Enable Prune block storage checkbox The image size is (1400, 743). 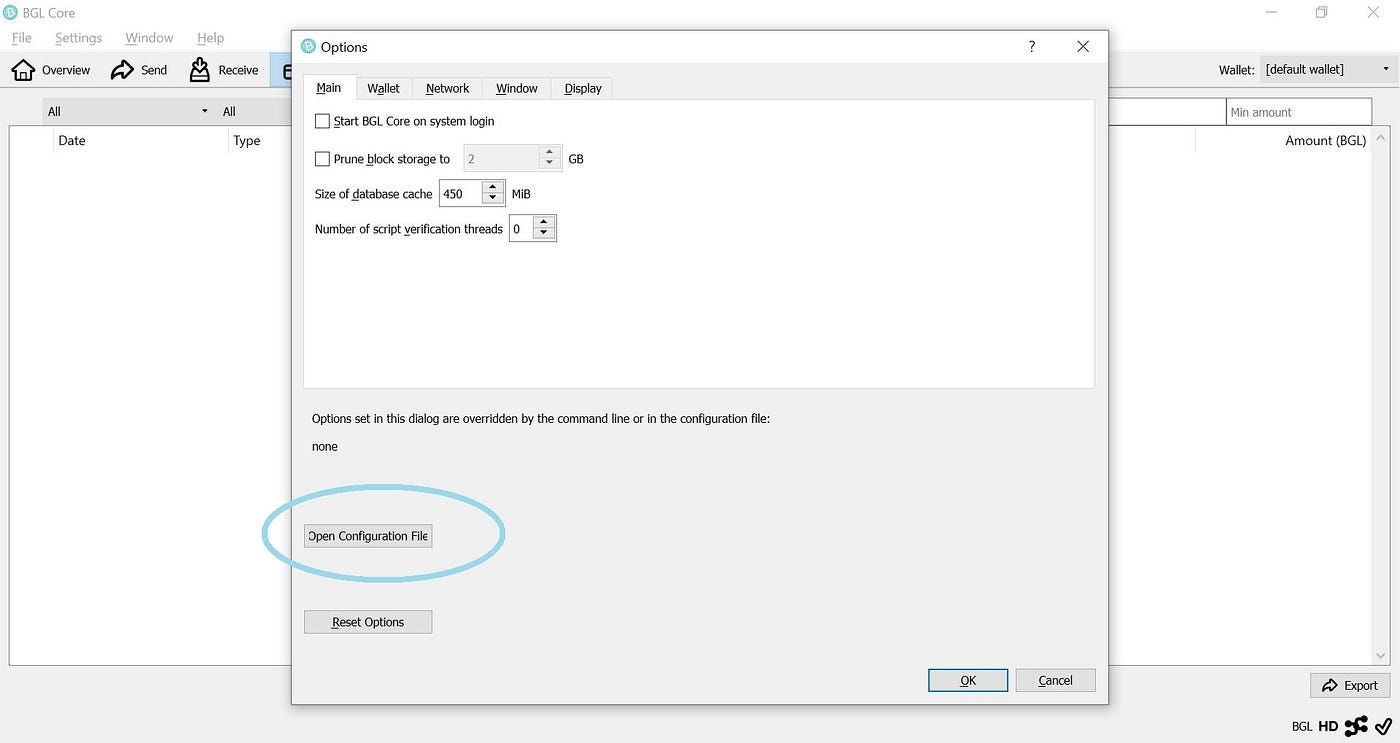click(x=322, y=159)
